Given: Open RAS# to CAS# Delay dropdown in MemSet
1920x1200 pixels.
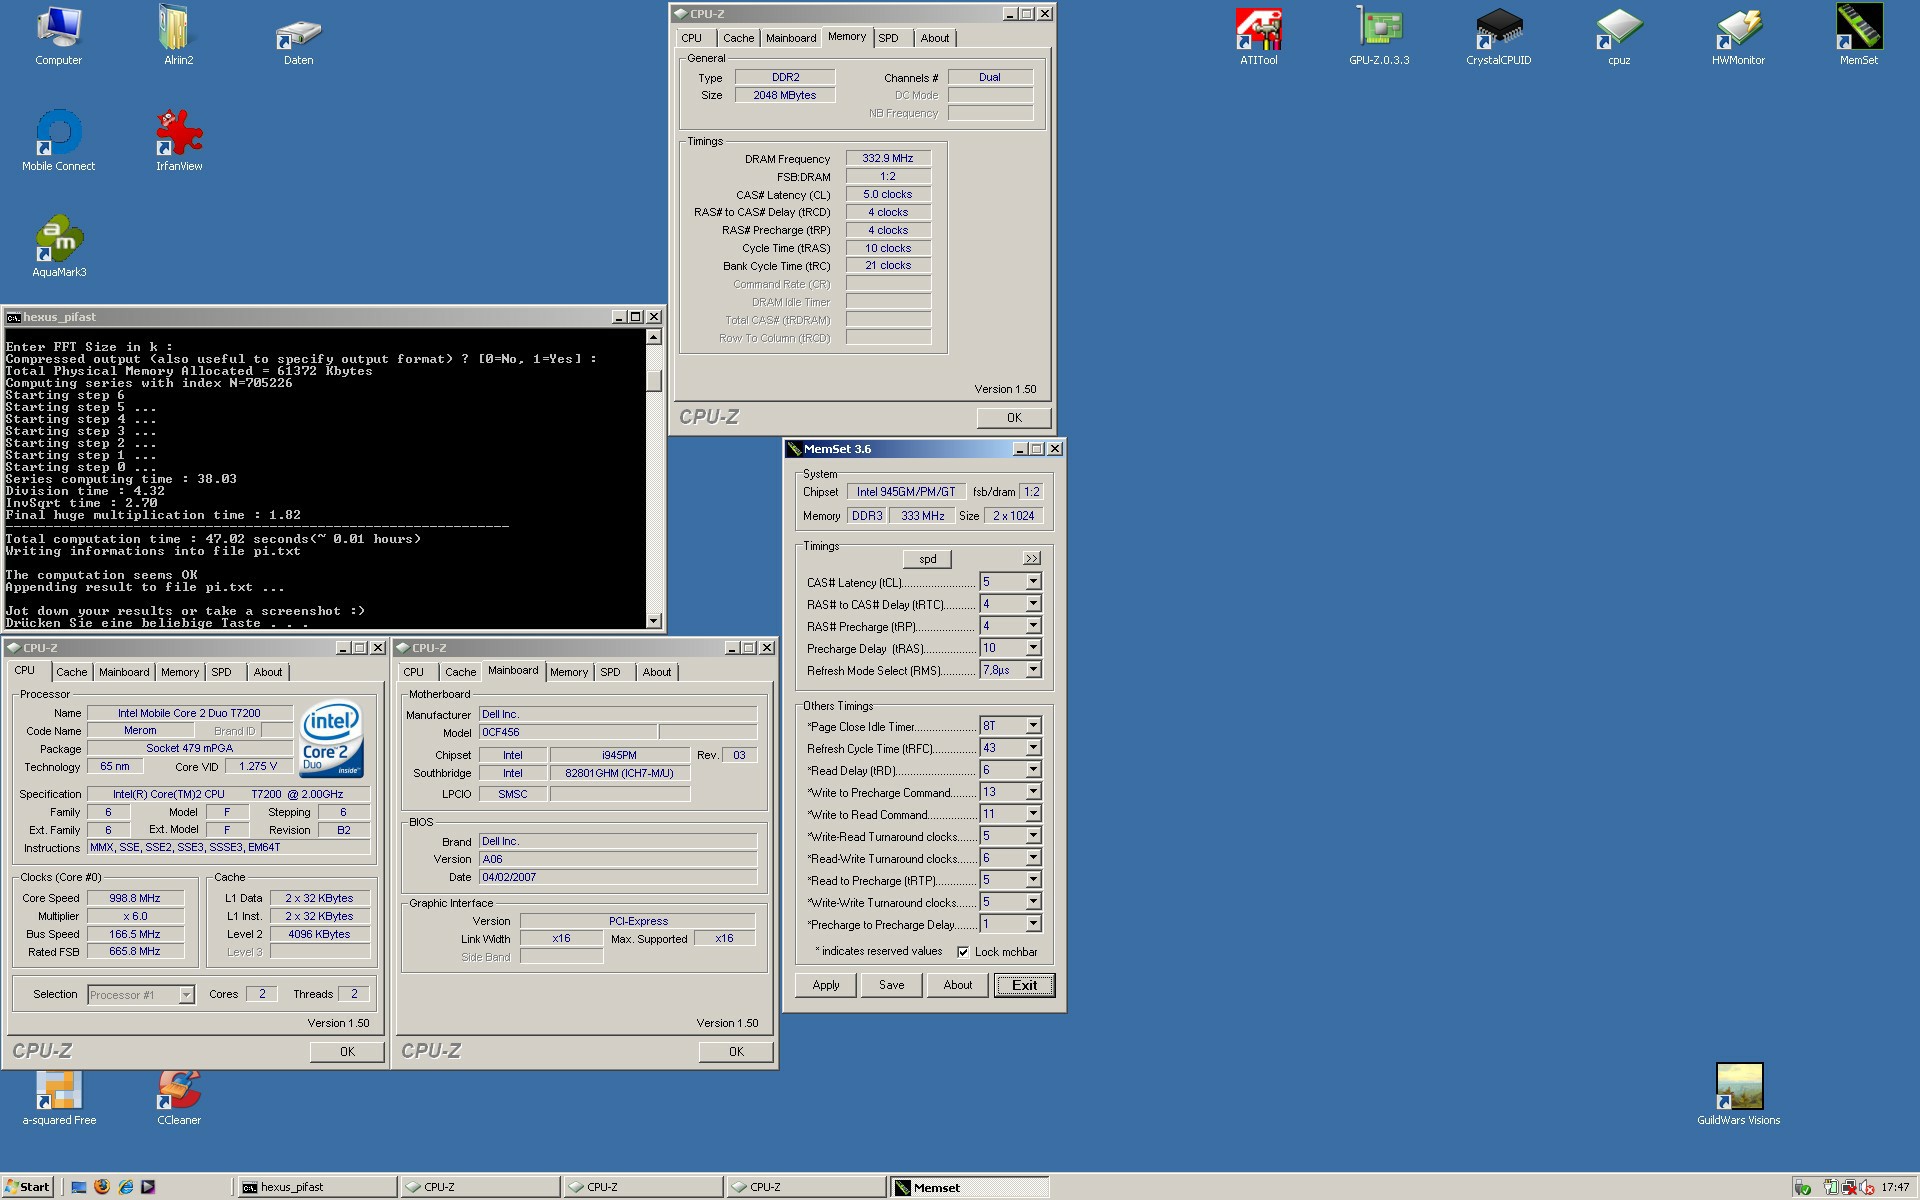Looking at the screenshot, I should tap(1033, 604).
